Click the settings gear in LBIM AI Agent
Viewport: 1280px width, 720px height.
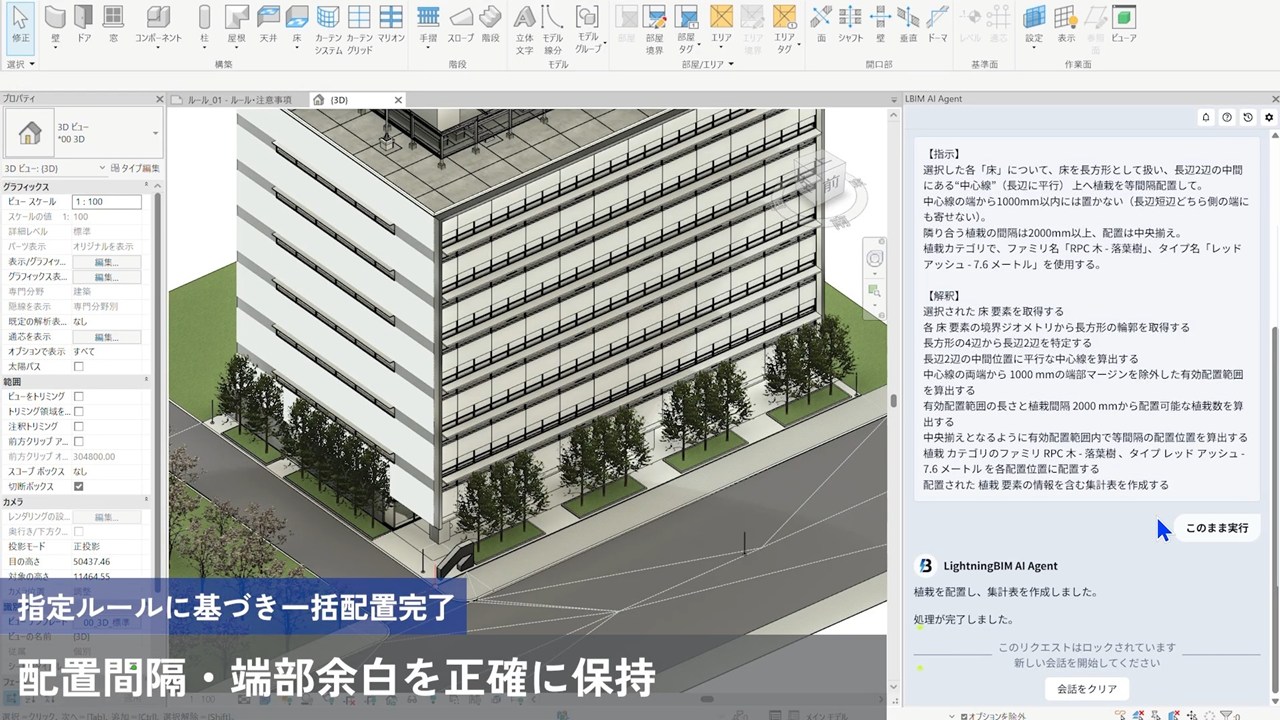point(1269,117)
